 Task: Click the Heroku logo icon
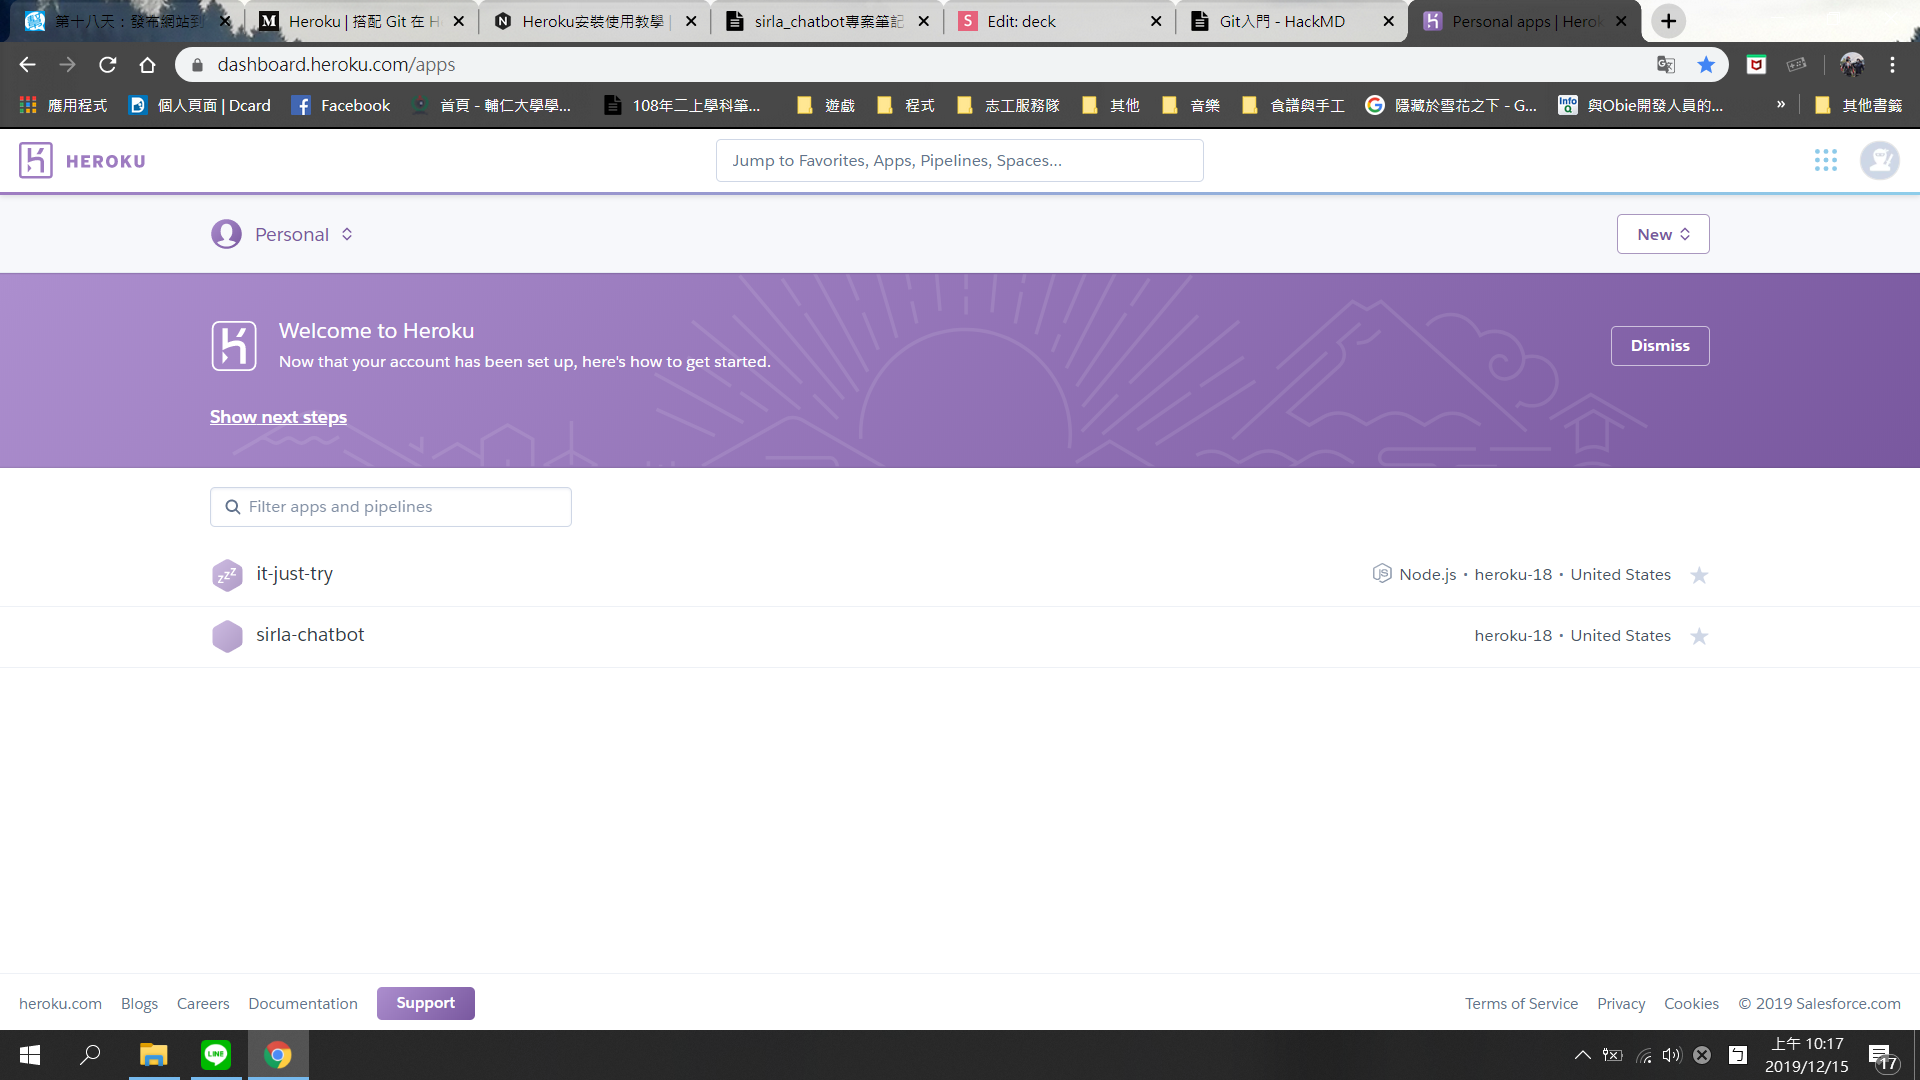(x=36, y=161)
